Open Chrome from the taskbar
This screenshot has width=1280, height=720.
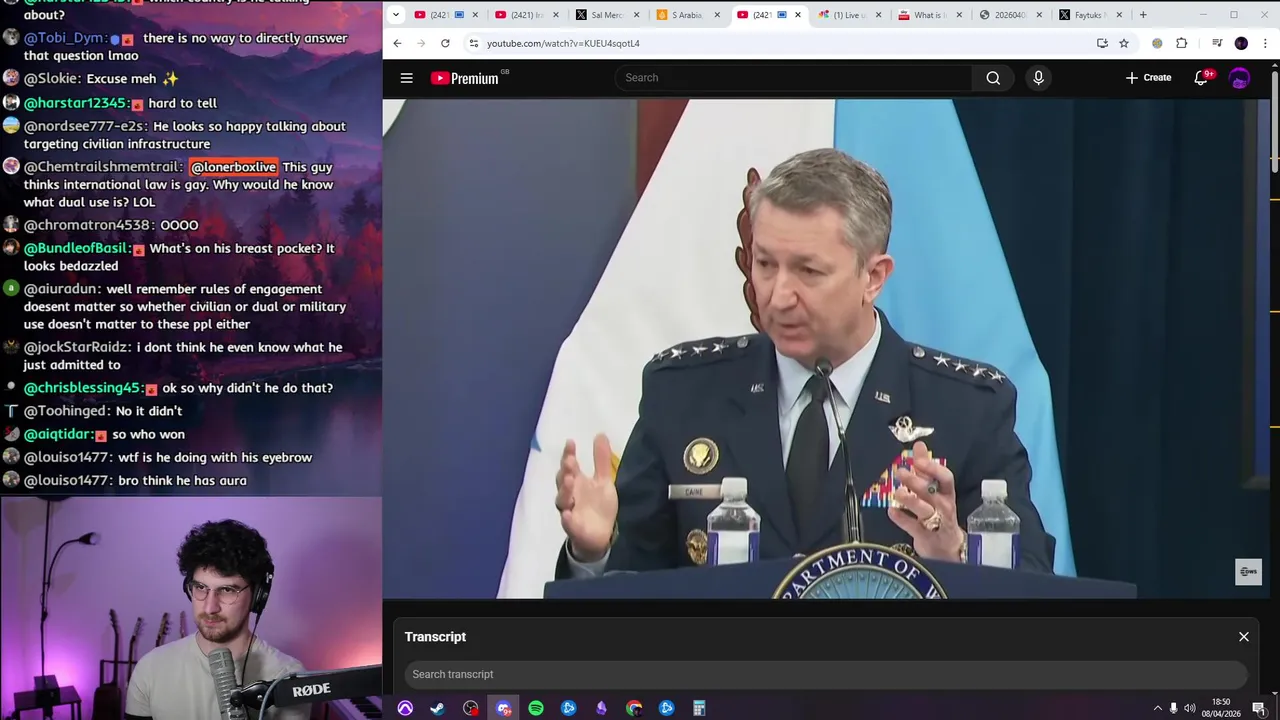(634, 709)
